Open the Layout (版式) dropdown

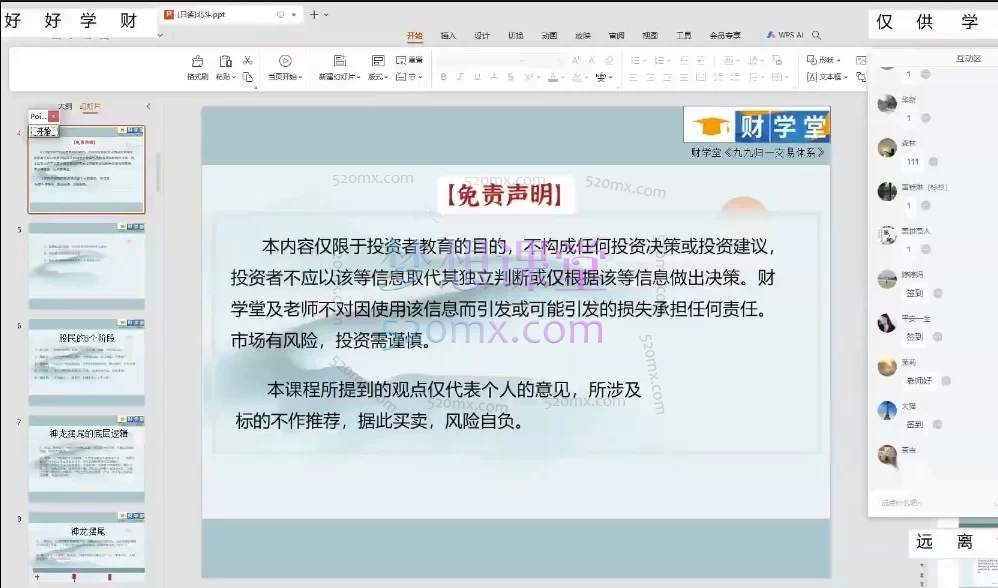point(379,75)
